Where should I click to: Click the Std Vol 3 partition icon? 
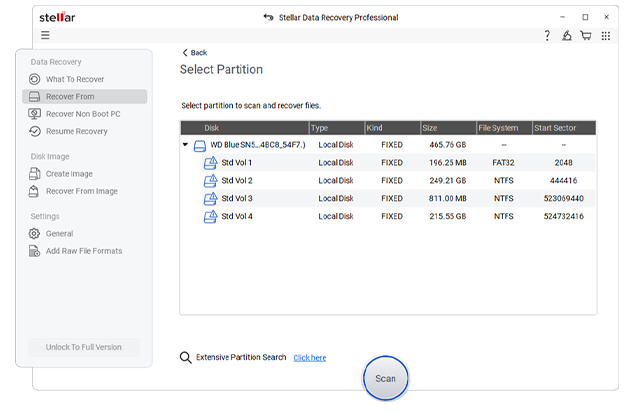click(211, 199)
